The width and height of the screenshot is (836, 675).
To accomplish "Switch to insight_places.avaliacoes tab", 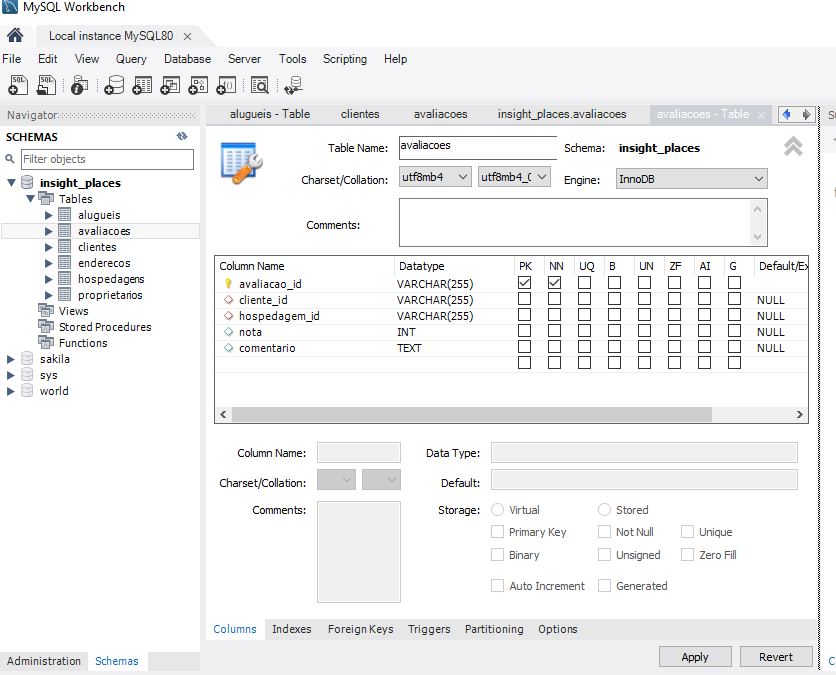I will pos(562,114).
